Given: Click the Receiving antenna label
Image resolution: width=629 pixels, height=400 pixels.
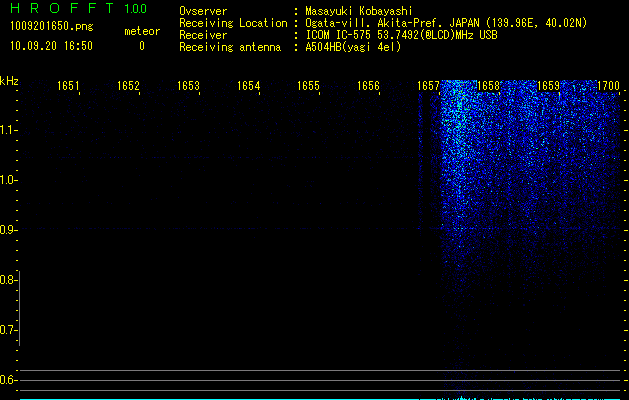Looking at the screenshot, I should click(x=230, y=47).
